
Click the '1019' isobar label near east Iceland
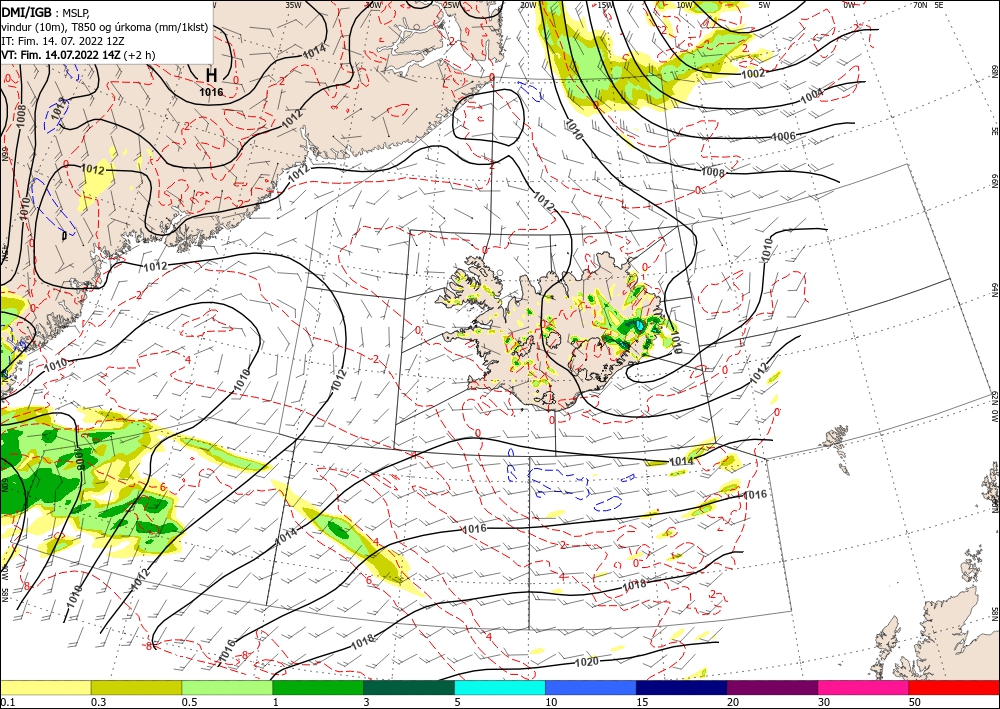[x=676, y=344]
